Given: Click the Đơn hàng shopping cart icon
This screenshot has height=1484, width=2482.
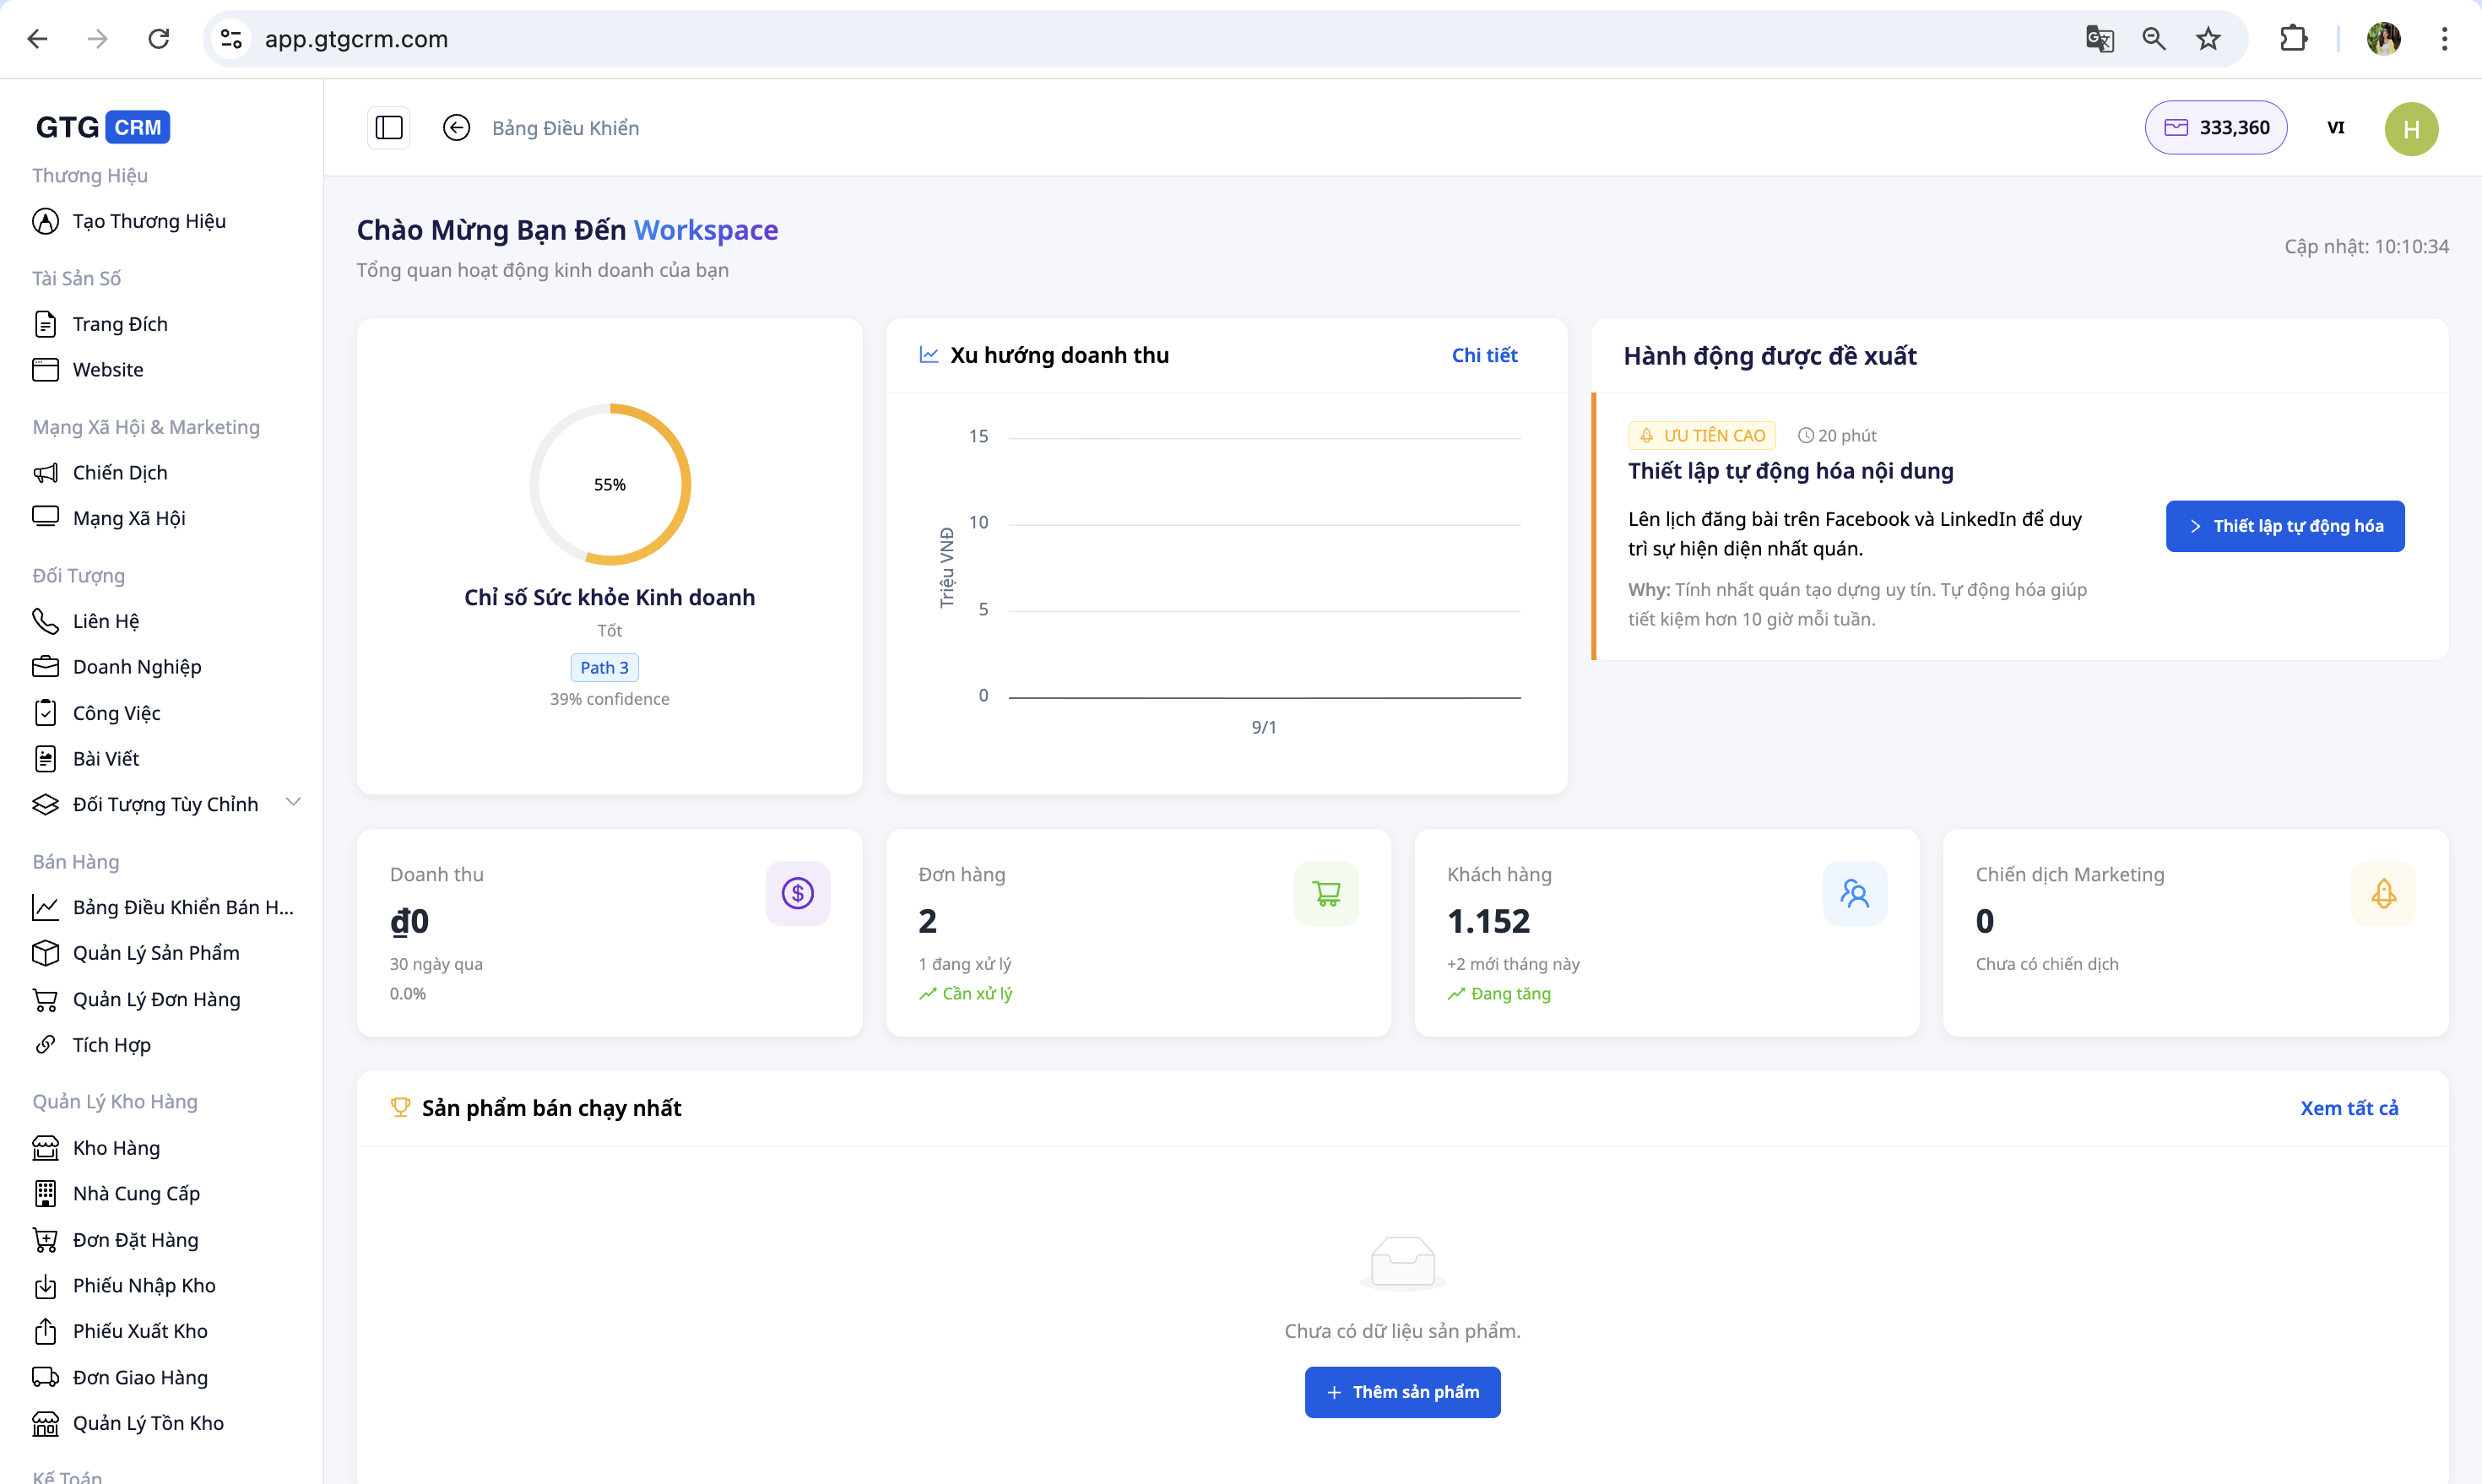Looking at the screenshot, I should click(1326, 893).
